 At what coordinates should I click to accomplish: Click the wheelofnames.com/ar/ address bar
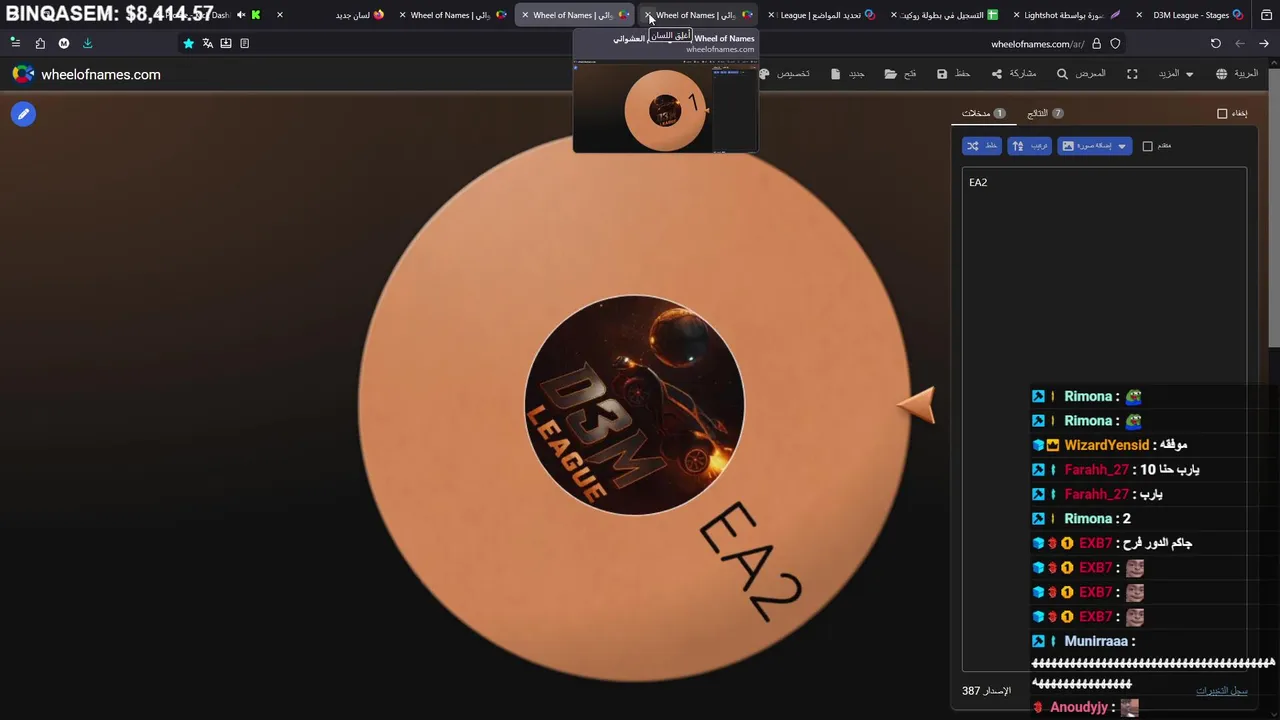(1037, 44)
